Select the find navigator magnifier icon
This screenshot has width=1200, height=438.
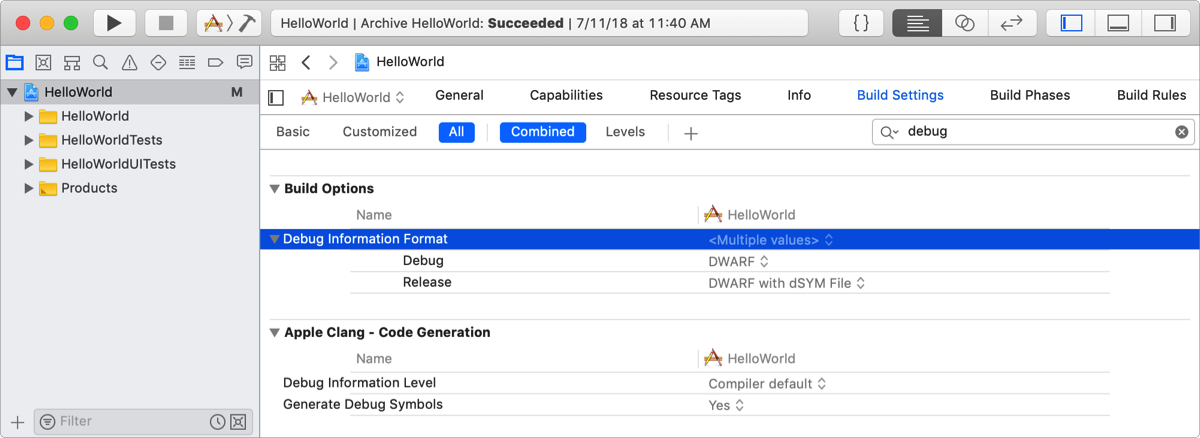point(100,62)
